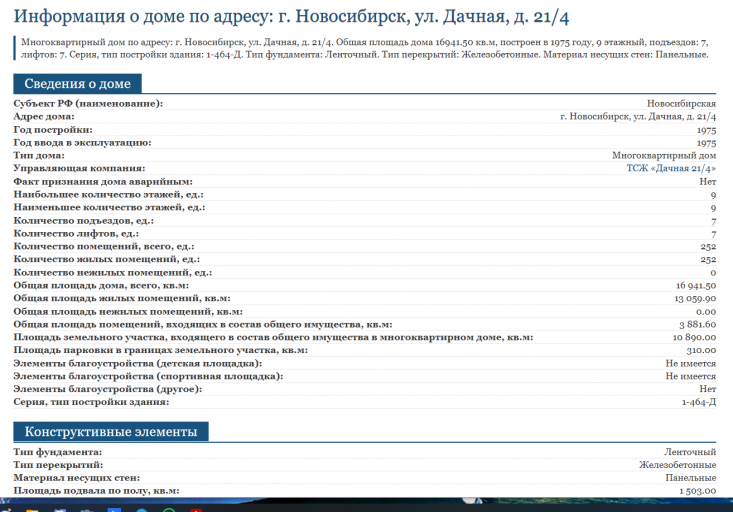733x512 pixels.
Task: Click the label Тип дома
Action: point(39,155)
